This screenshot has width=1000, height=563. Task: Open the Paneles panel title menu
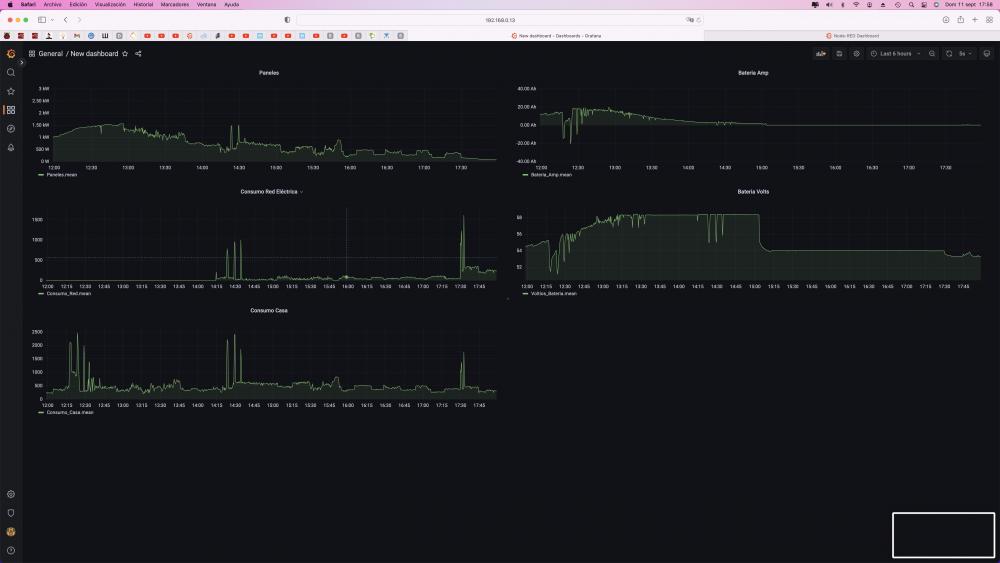click(268, 73)
